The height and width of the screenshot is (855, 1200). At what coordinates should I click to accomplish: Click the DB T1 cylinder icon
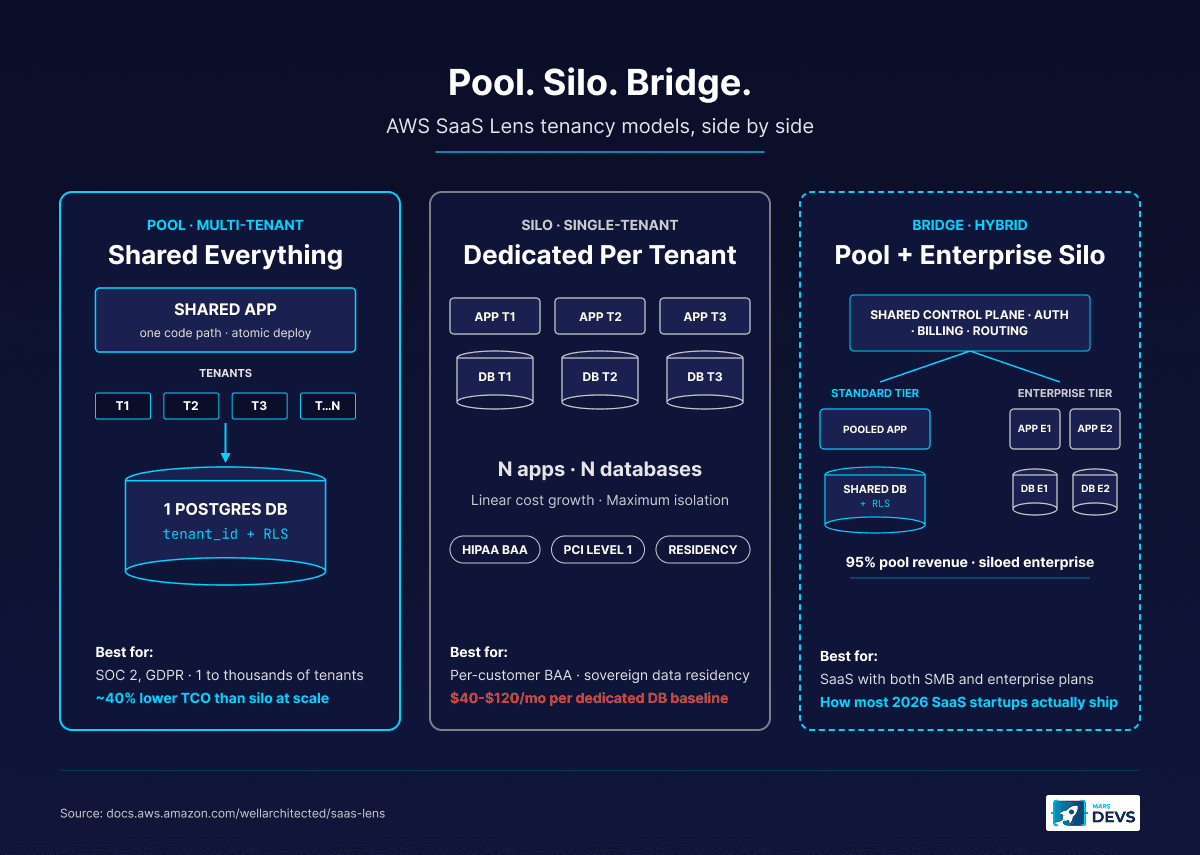tap(495, 378)
